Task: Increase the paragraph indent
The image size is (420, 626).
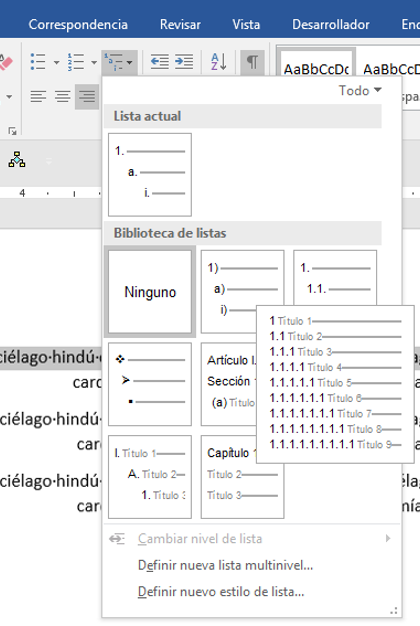Action: click(x=184, y=62)
